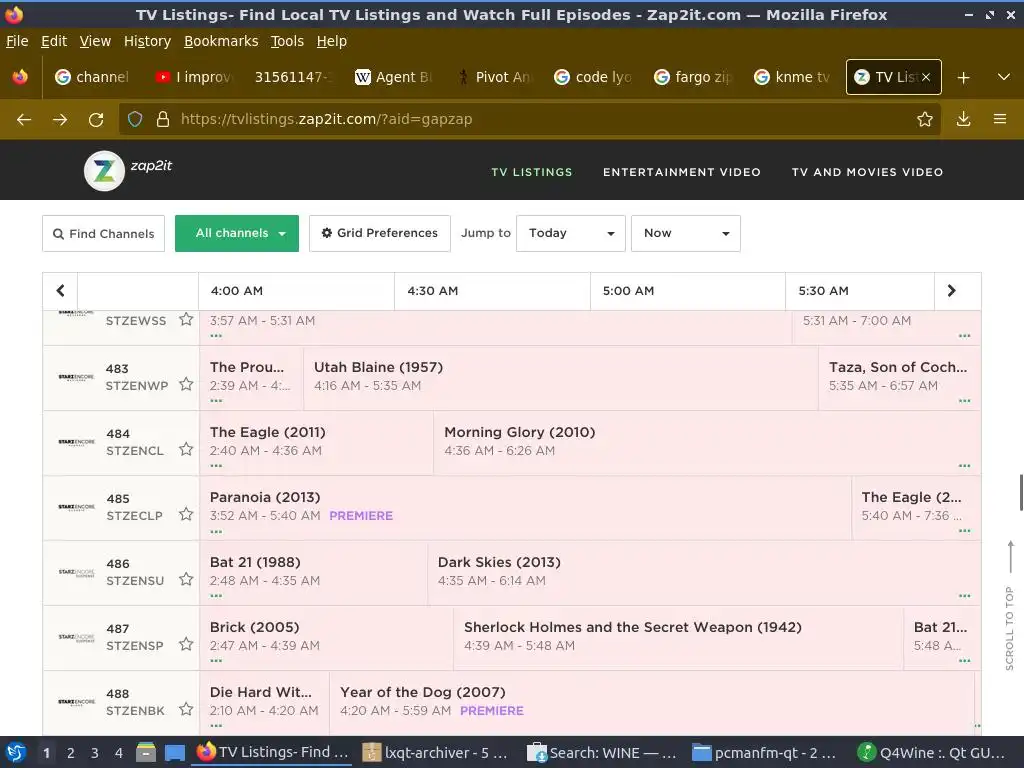Expand the All channels dropdown
The image size is (1024, 768).
(x=237, y=233)
